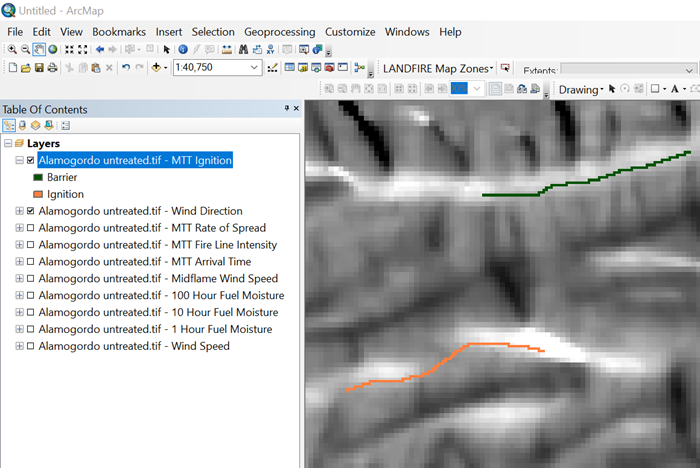
Task: Select the Zoom In tool
Action: [12, 50]
